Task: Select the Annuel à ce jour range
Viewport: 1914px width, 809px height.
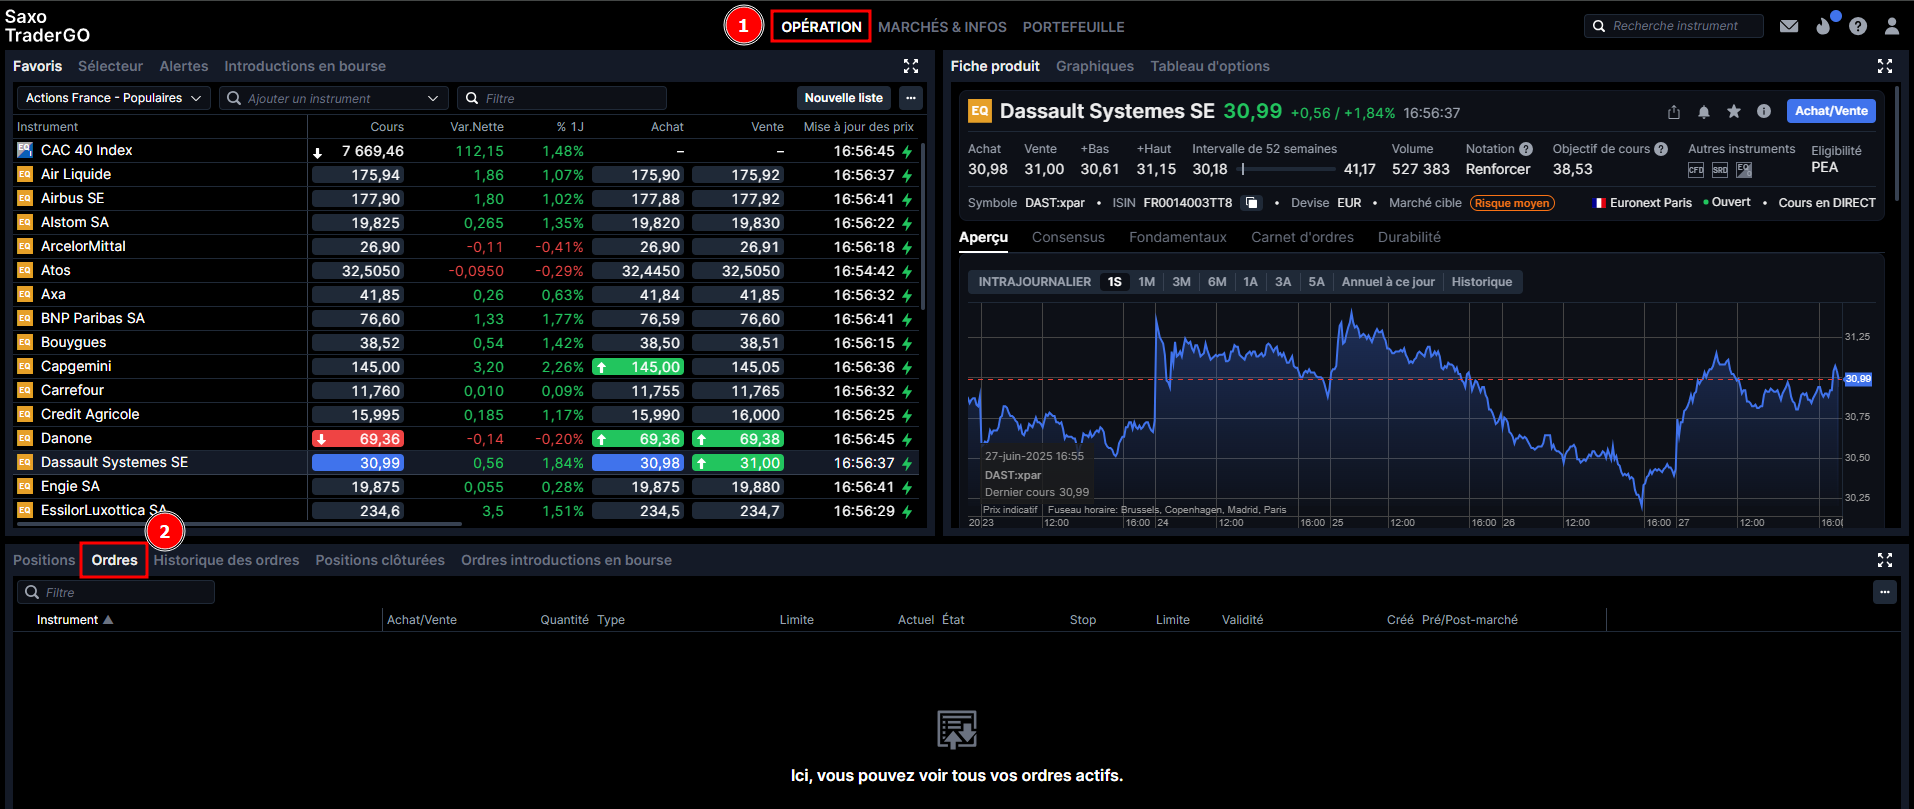Action: click(1388, 282)
